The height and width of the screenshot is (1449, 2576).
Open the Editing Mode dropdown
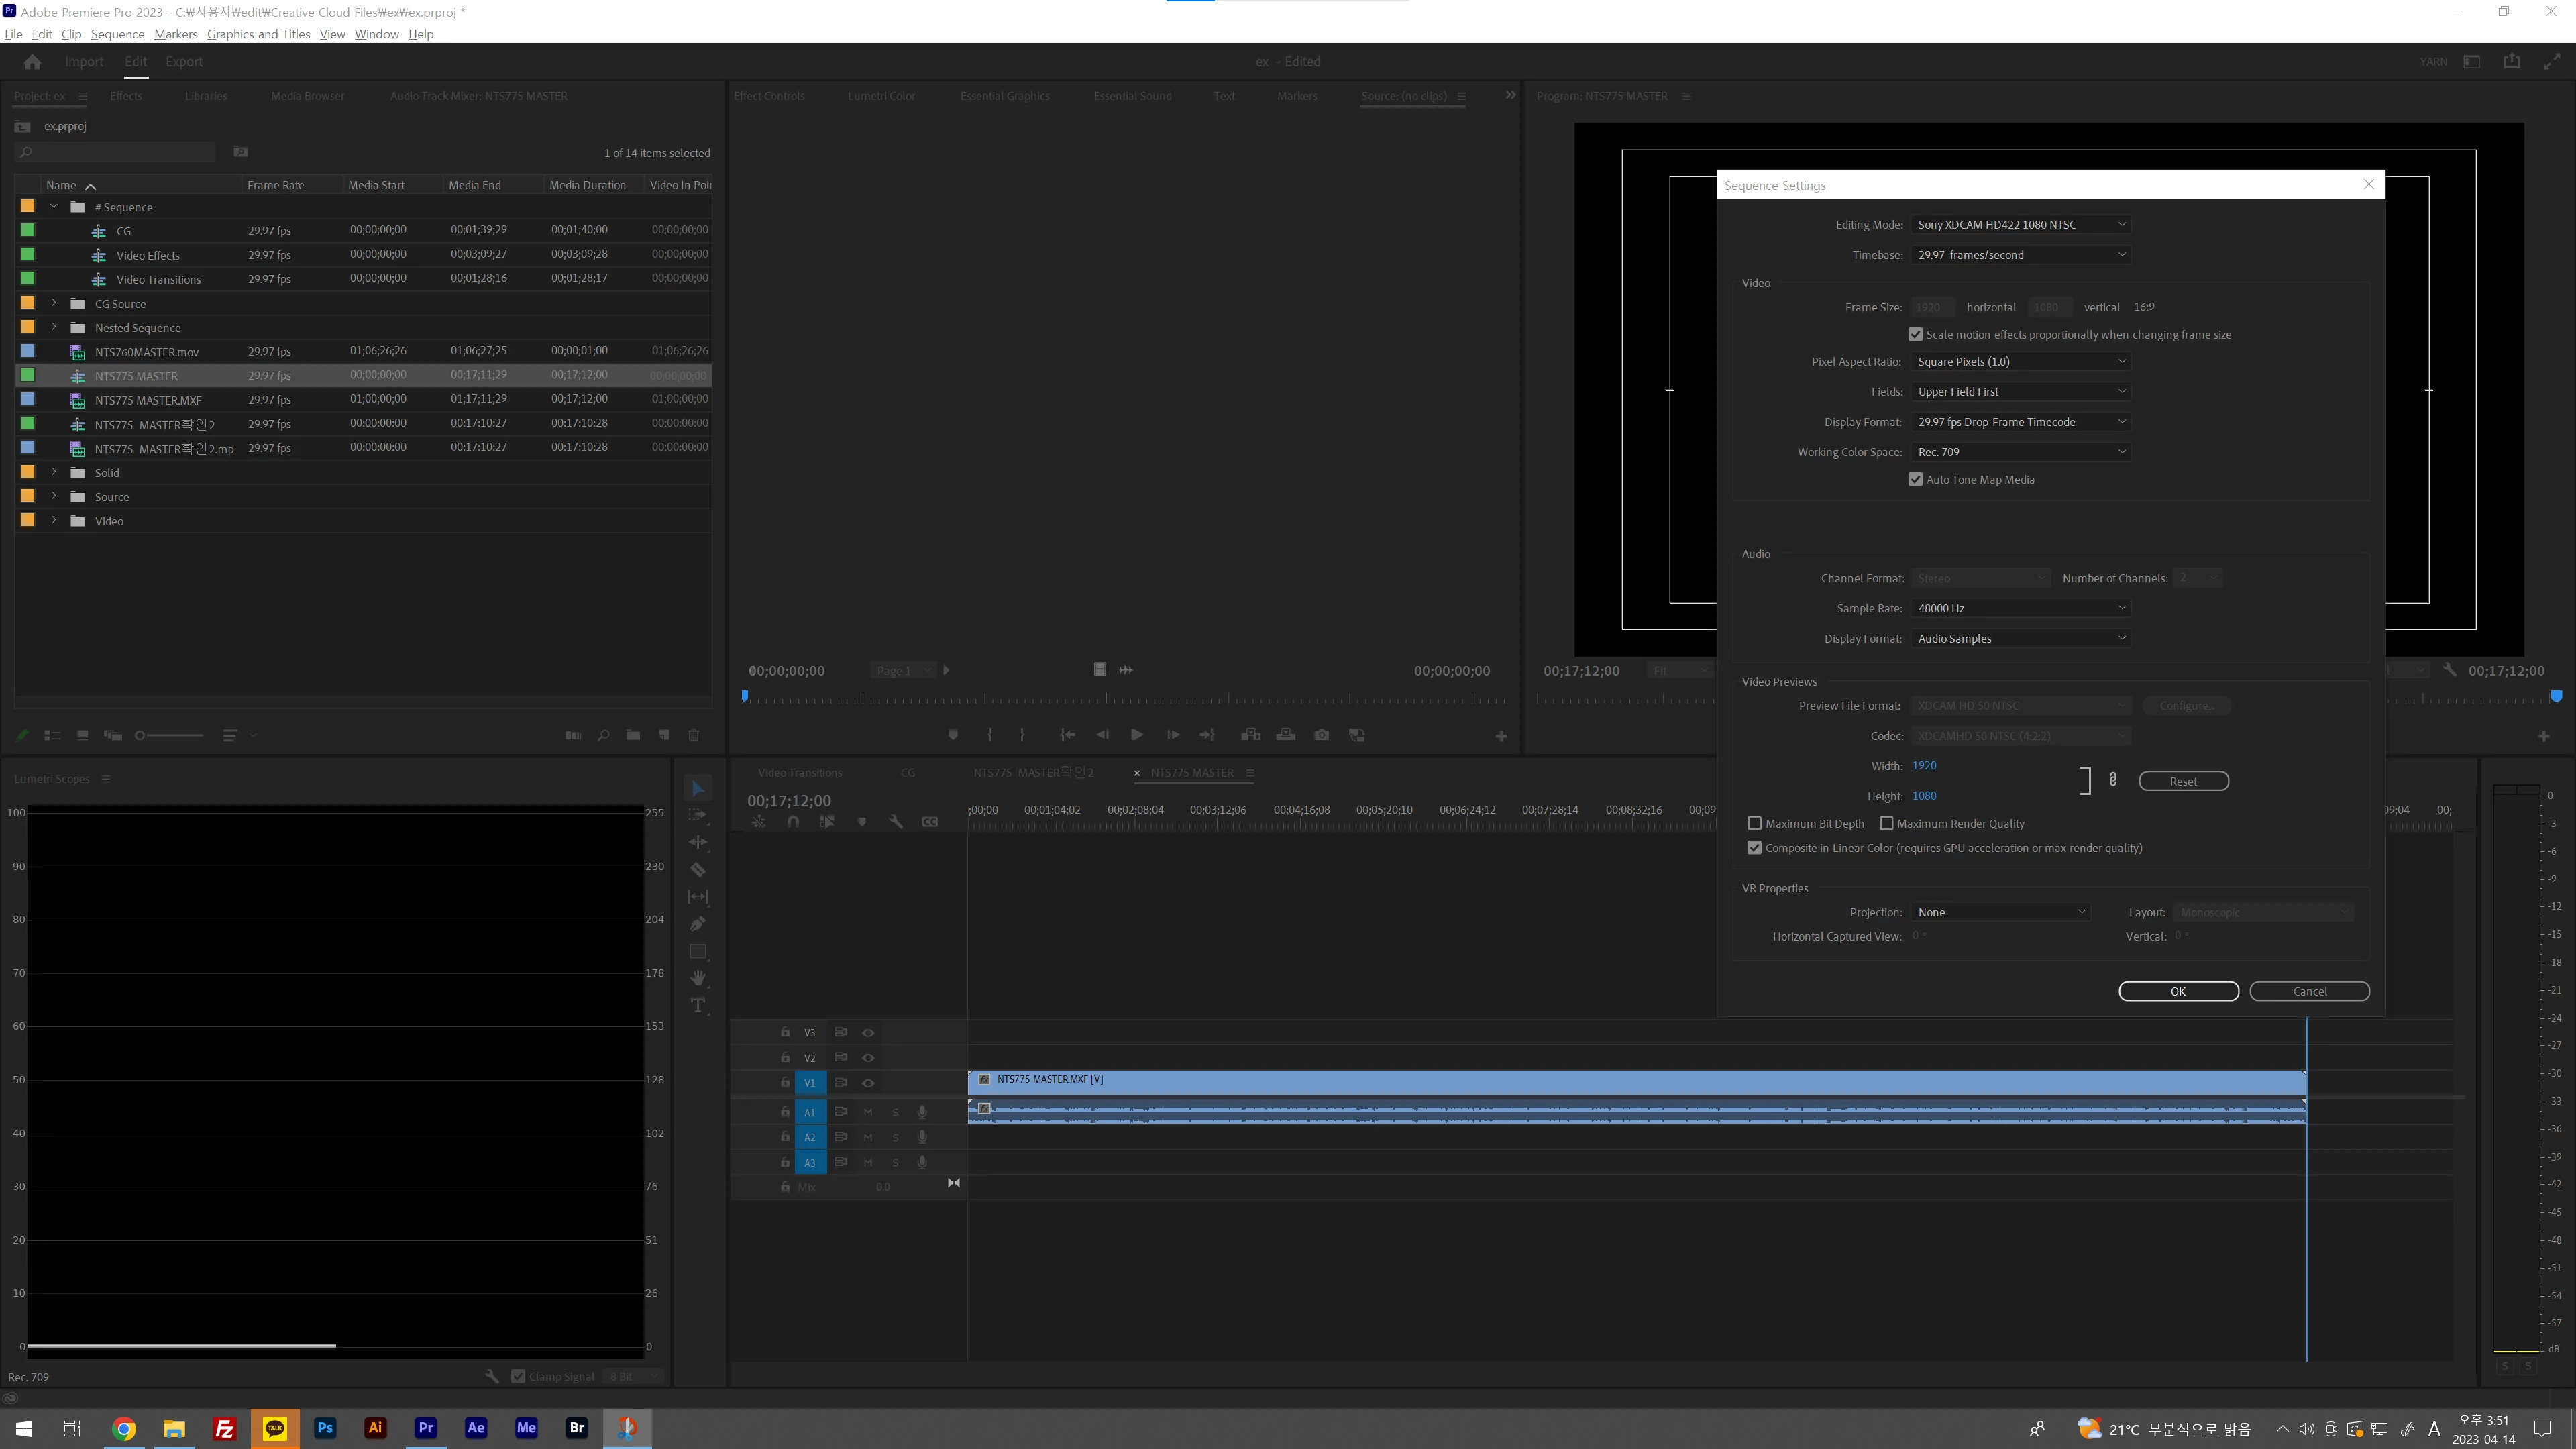point(2020,225)
